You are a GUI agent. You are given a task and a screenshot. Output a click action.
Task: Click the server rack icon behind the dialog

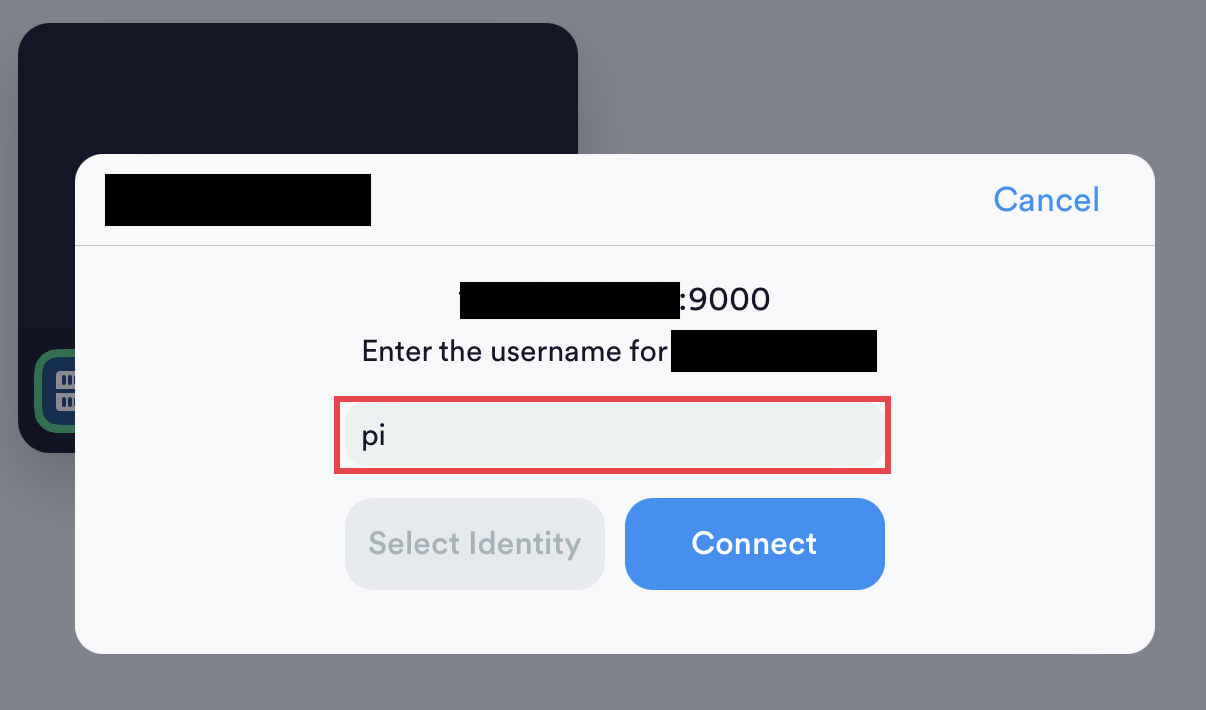tap(64, 391)
